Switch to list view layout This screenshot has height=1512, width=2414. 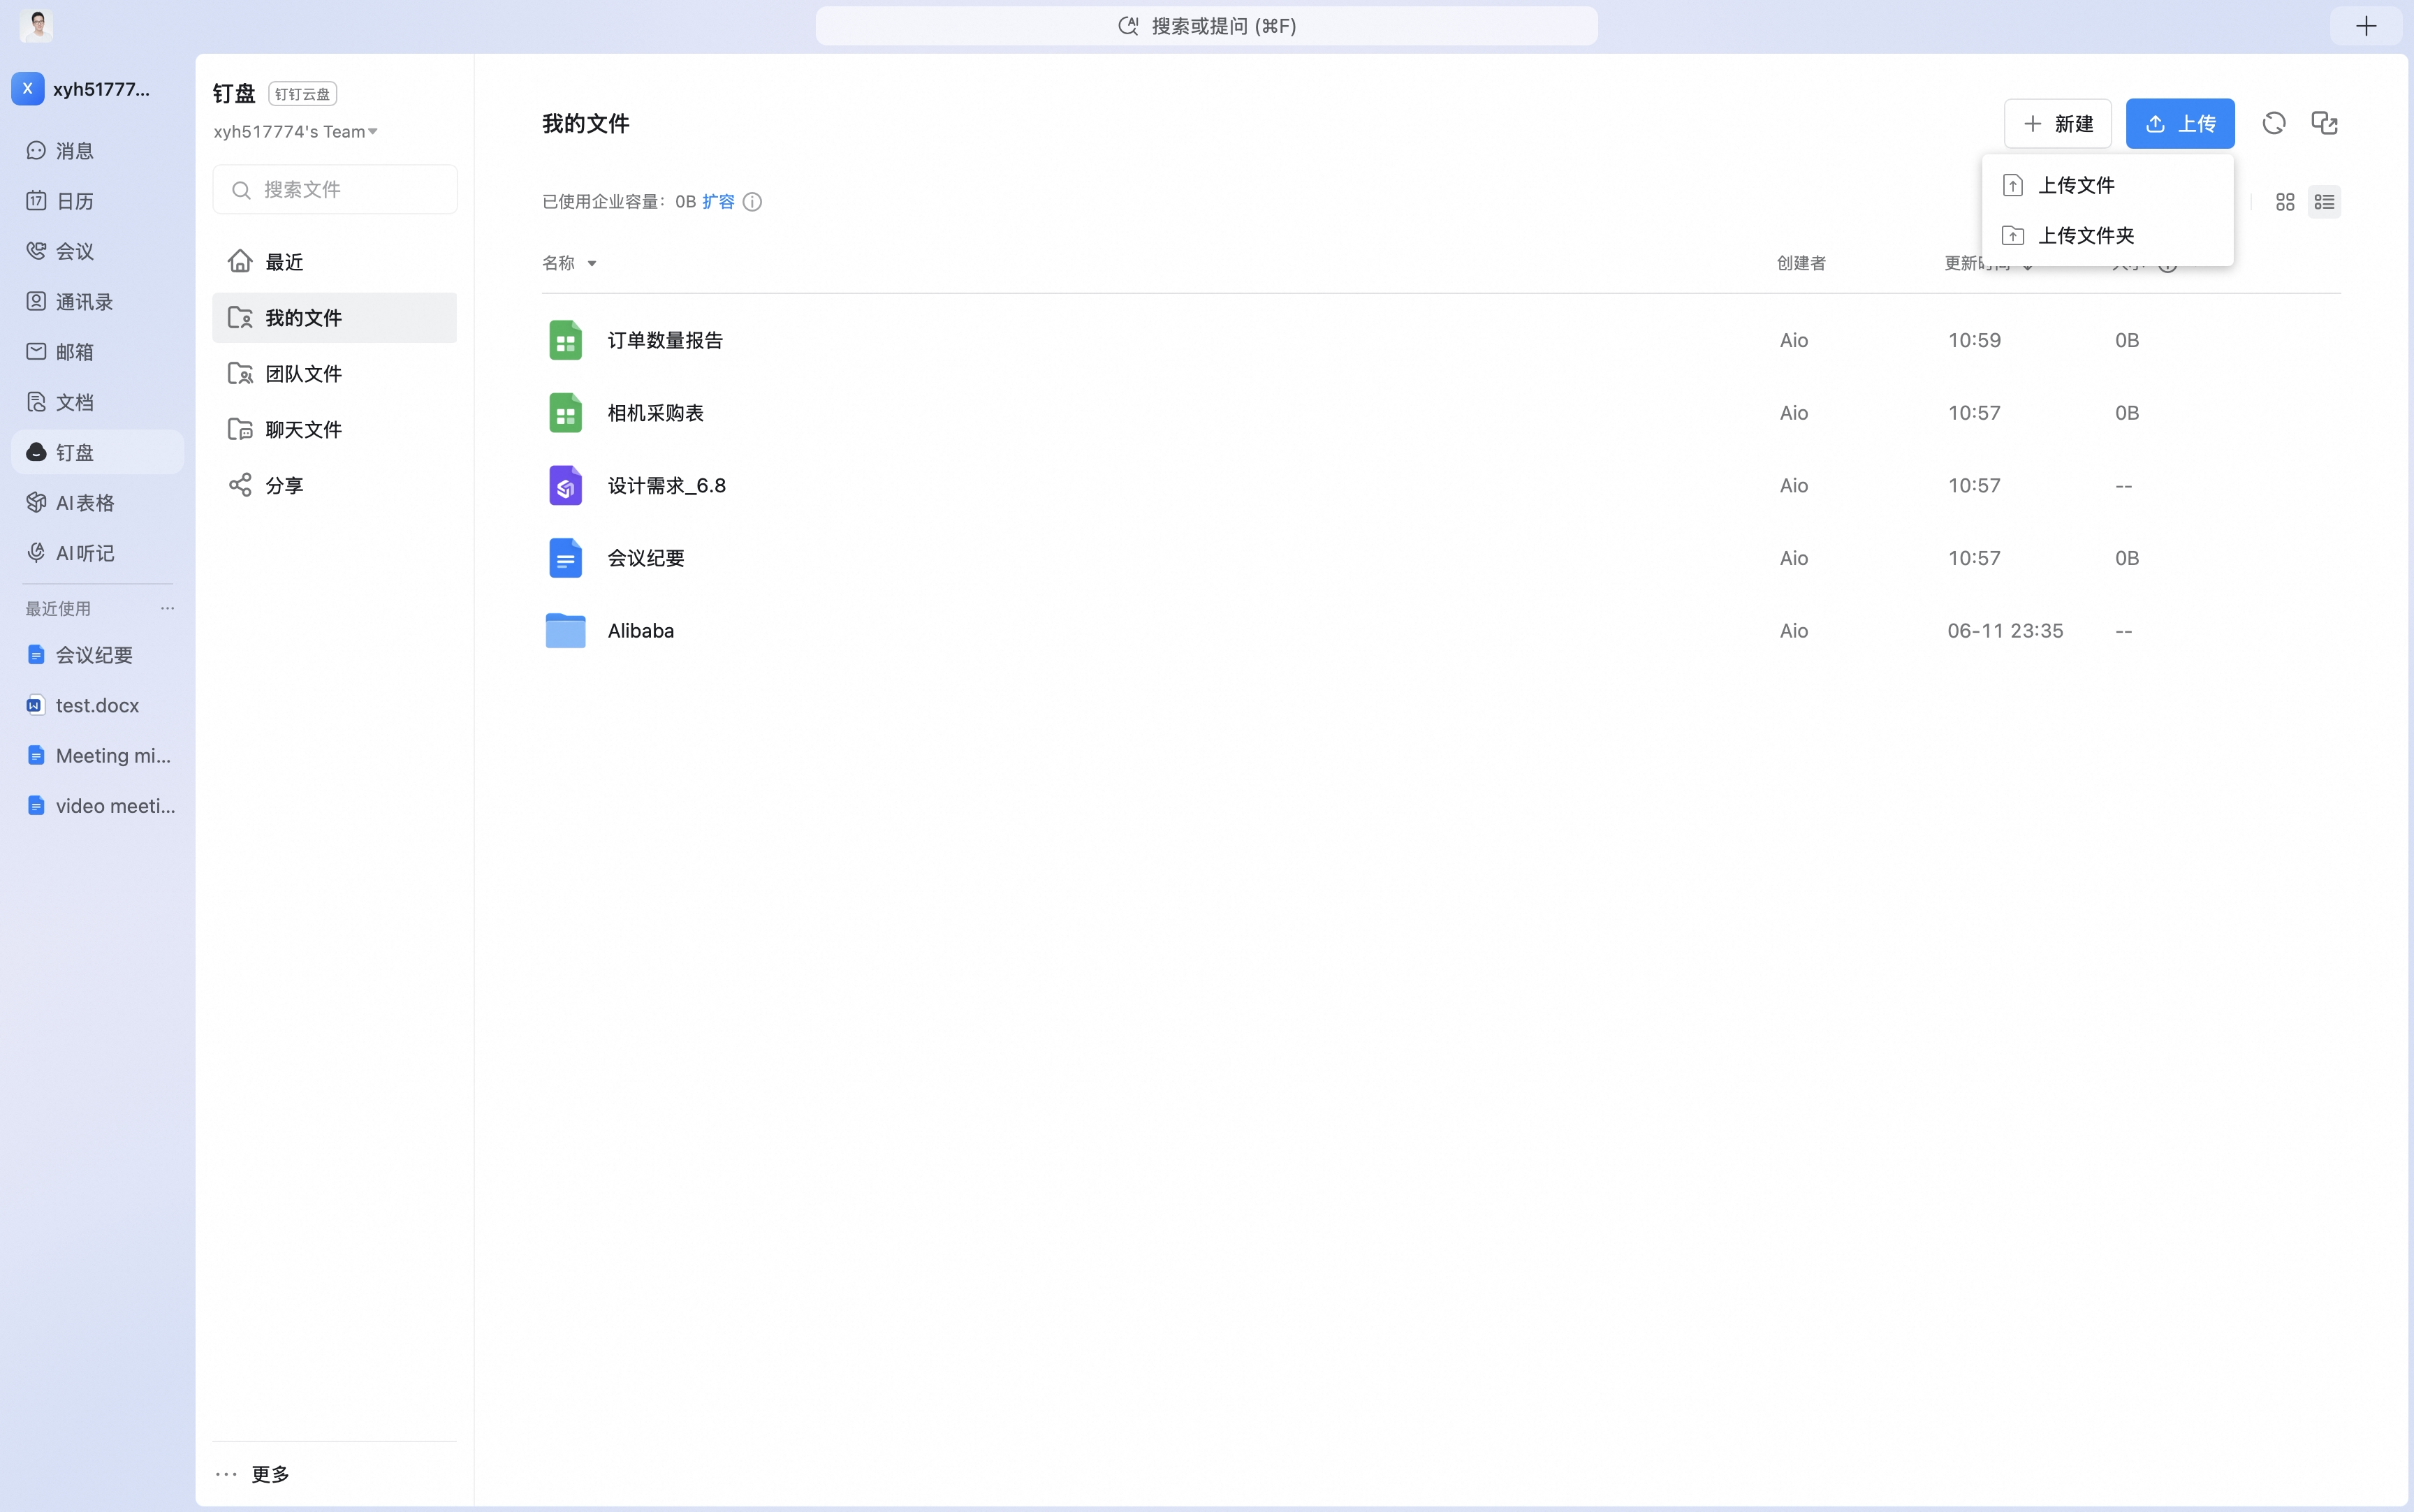click(2324, 202)
